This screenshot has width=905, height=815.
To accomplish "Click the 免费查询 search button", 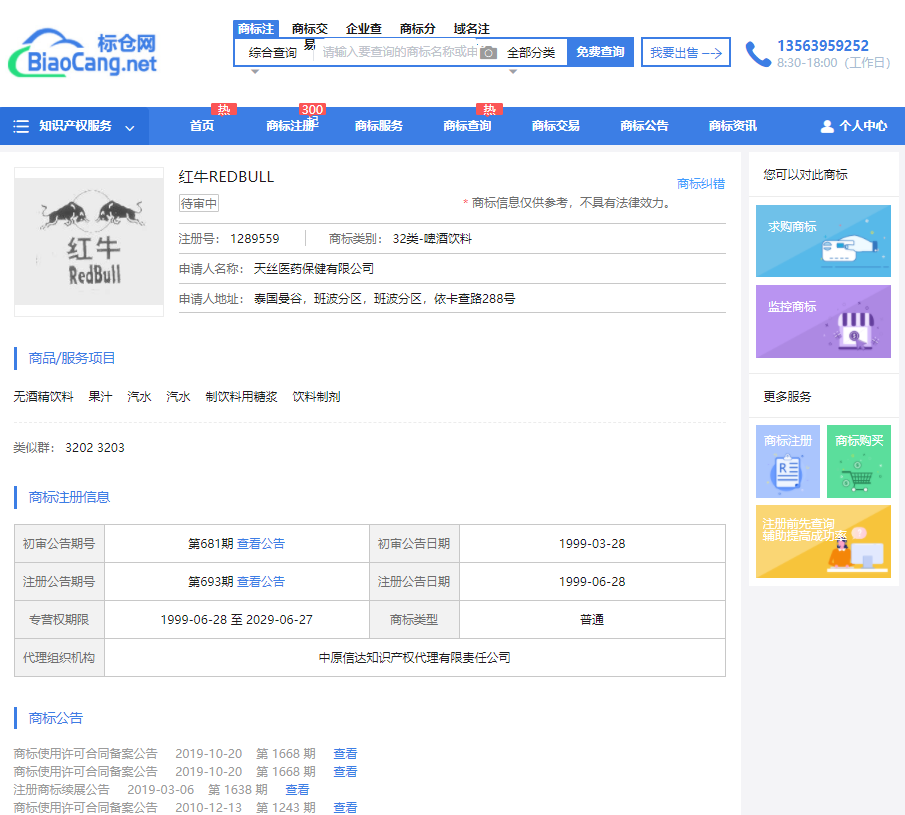I will (600, 52).
